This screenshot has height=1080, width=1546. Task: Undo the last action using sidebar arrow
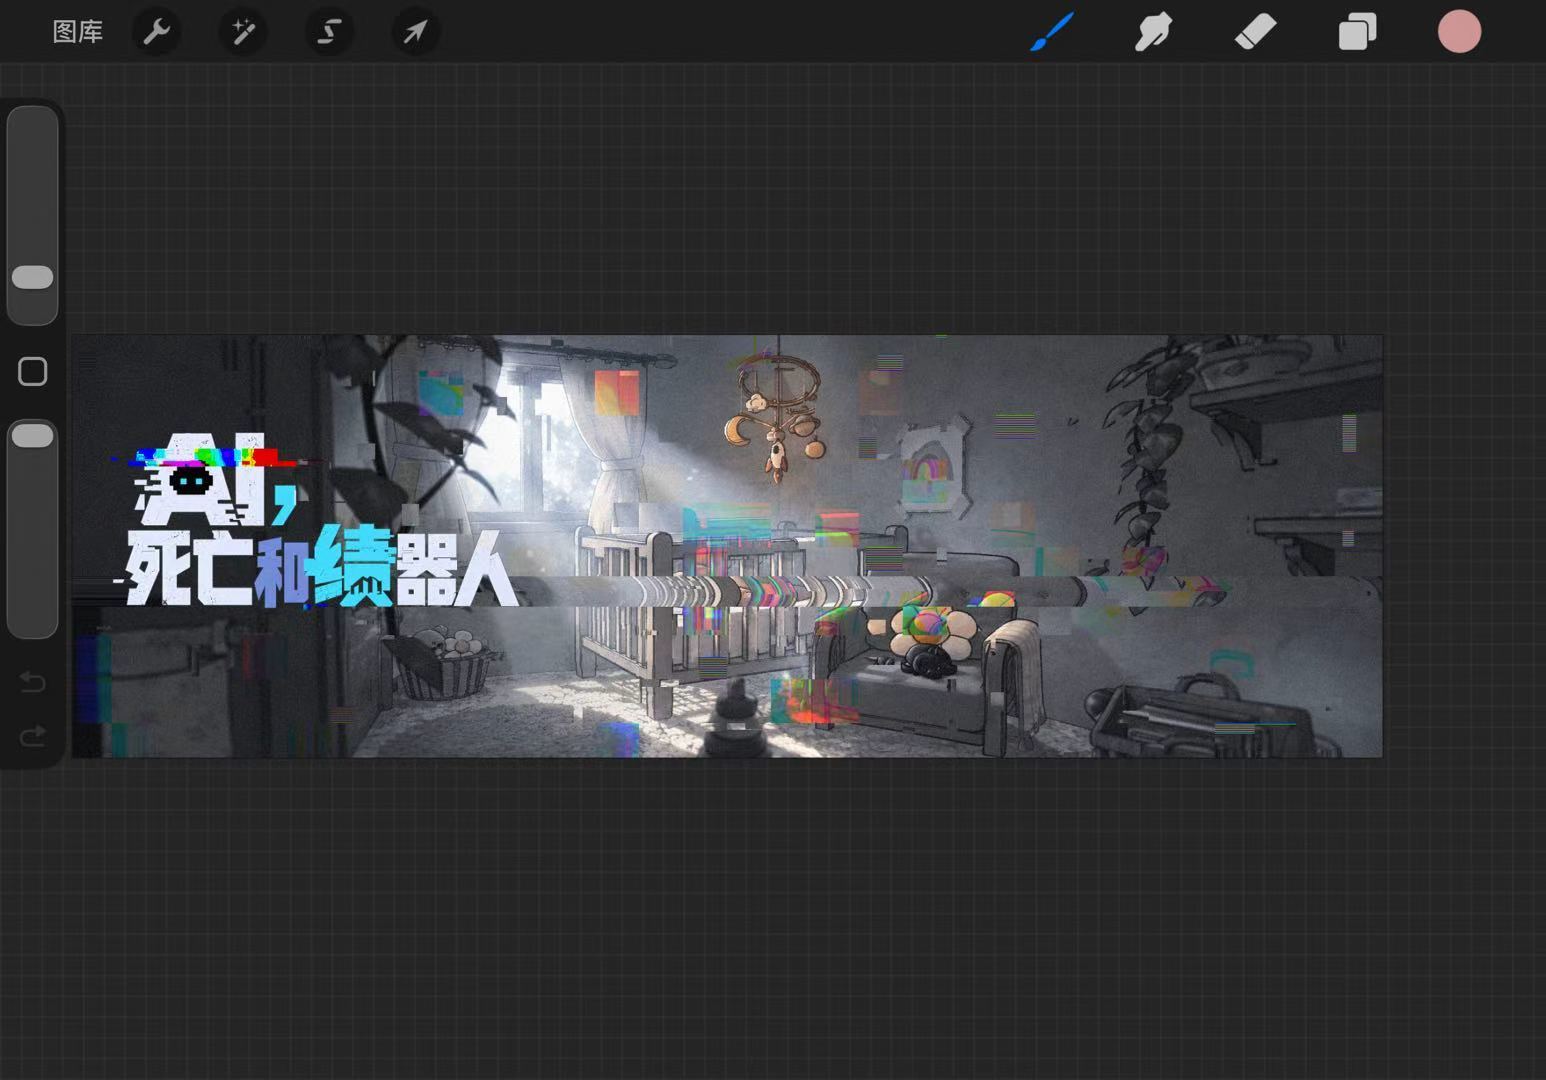coord(32,682)
